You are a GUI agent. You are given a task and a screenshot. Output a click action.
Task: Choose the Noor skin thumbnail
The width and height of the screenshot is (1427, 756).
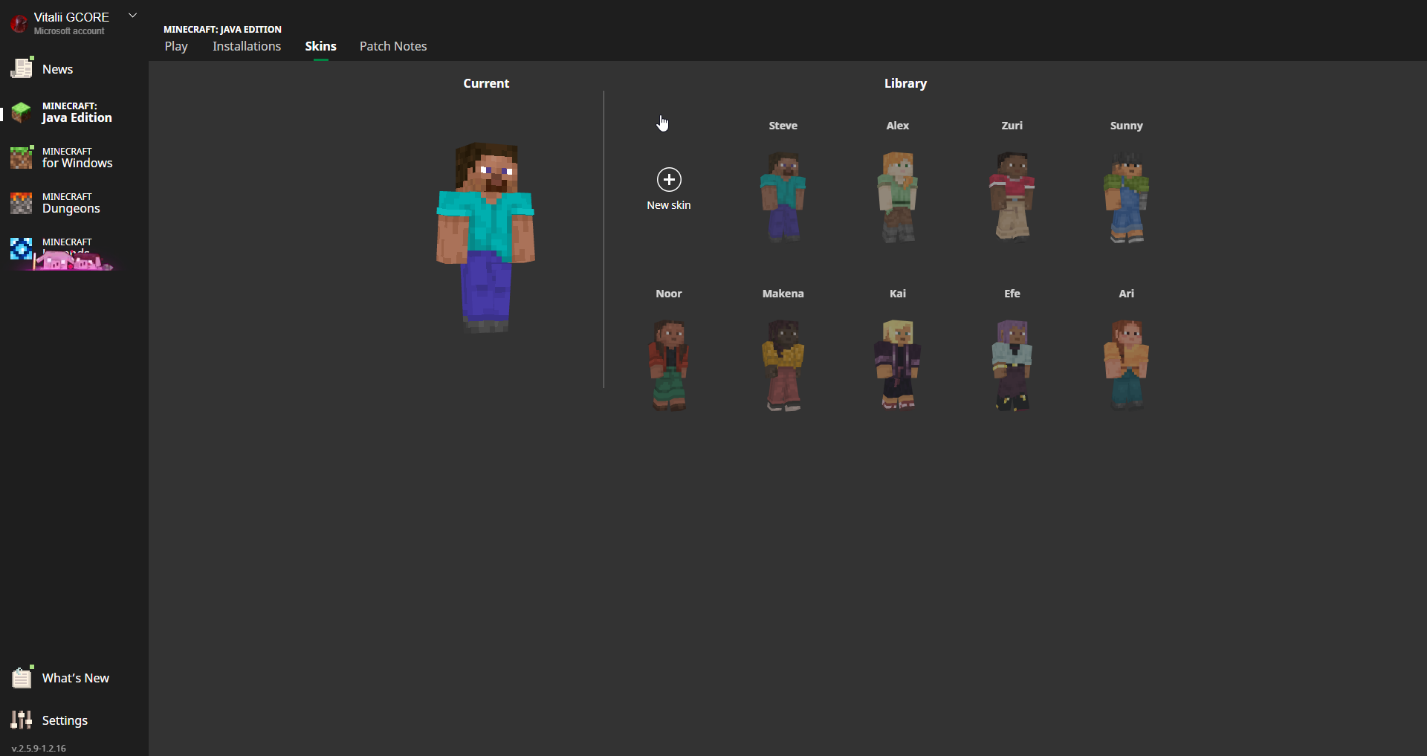(x=668, y=365)
